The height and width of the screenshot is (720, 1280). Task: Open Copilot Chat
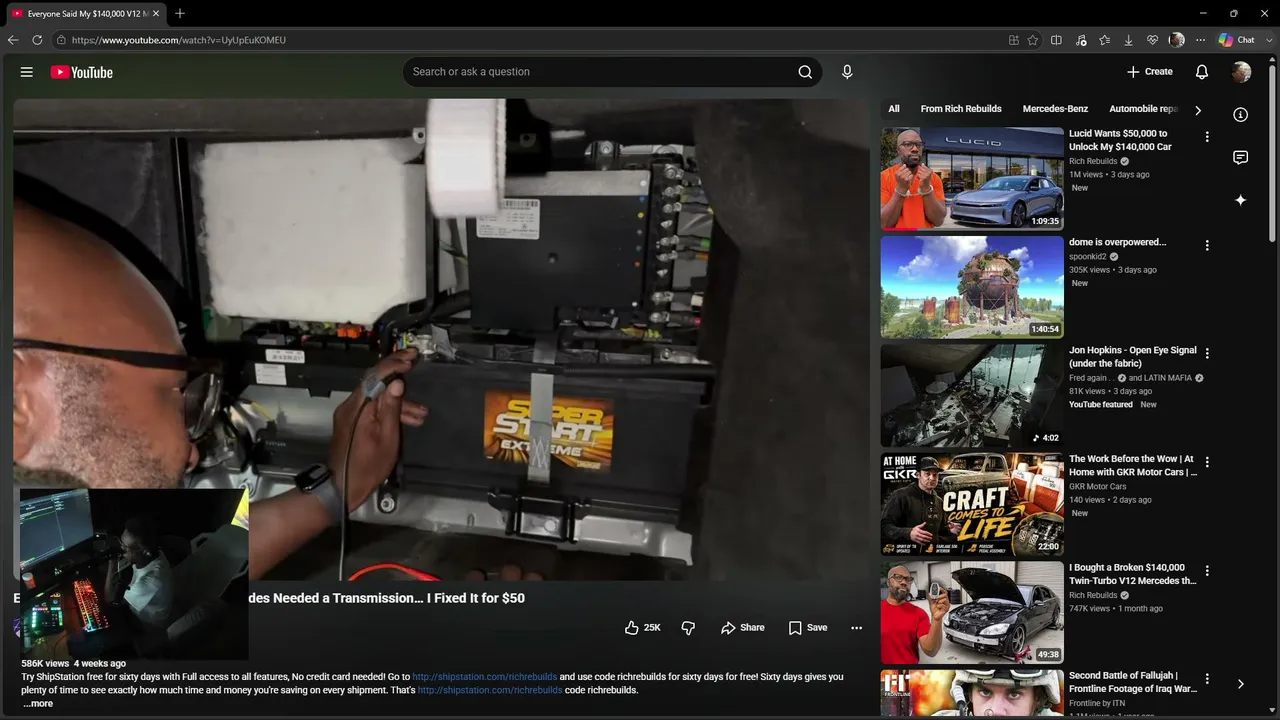point(1237,40)
